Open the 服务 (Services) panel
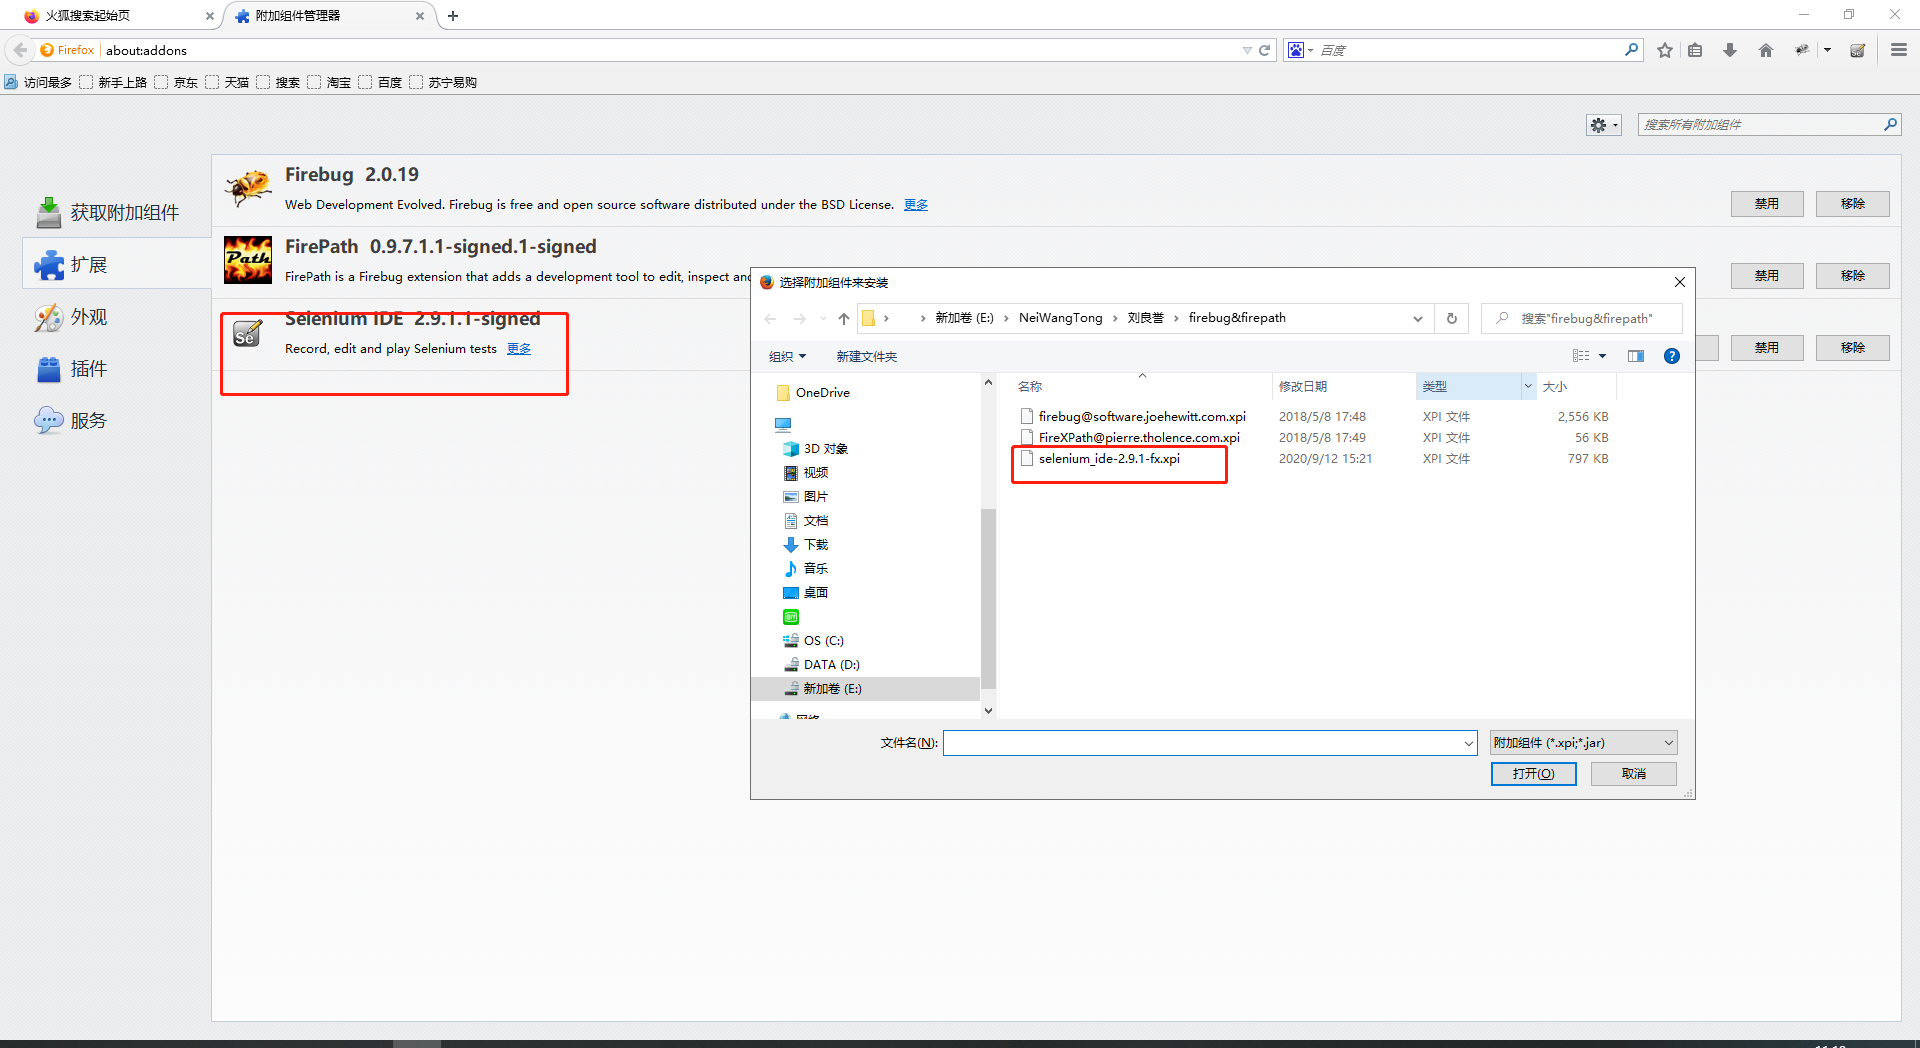The image size is (1920, 1048). [x=88, y=420]
